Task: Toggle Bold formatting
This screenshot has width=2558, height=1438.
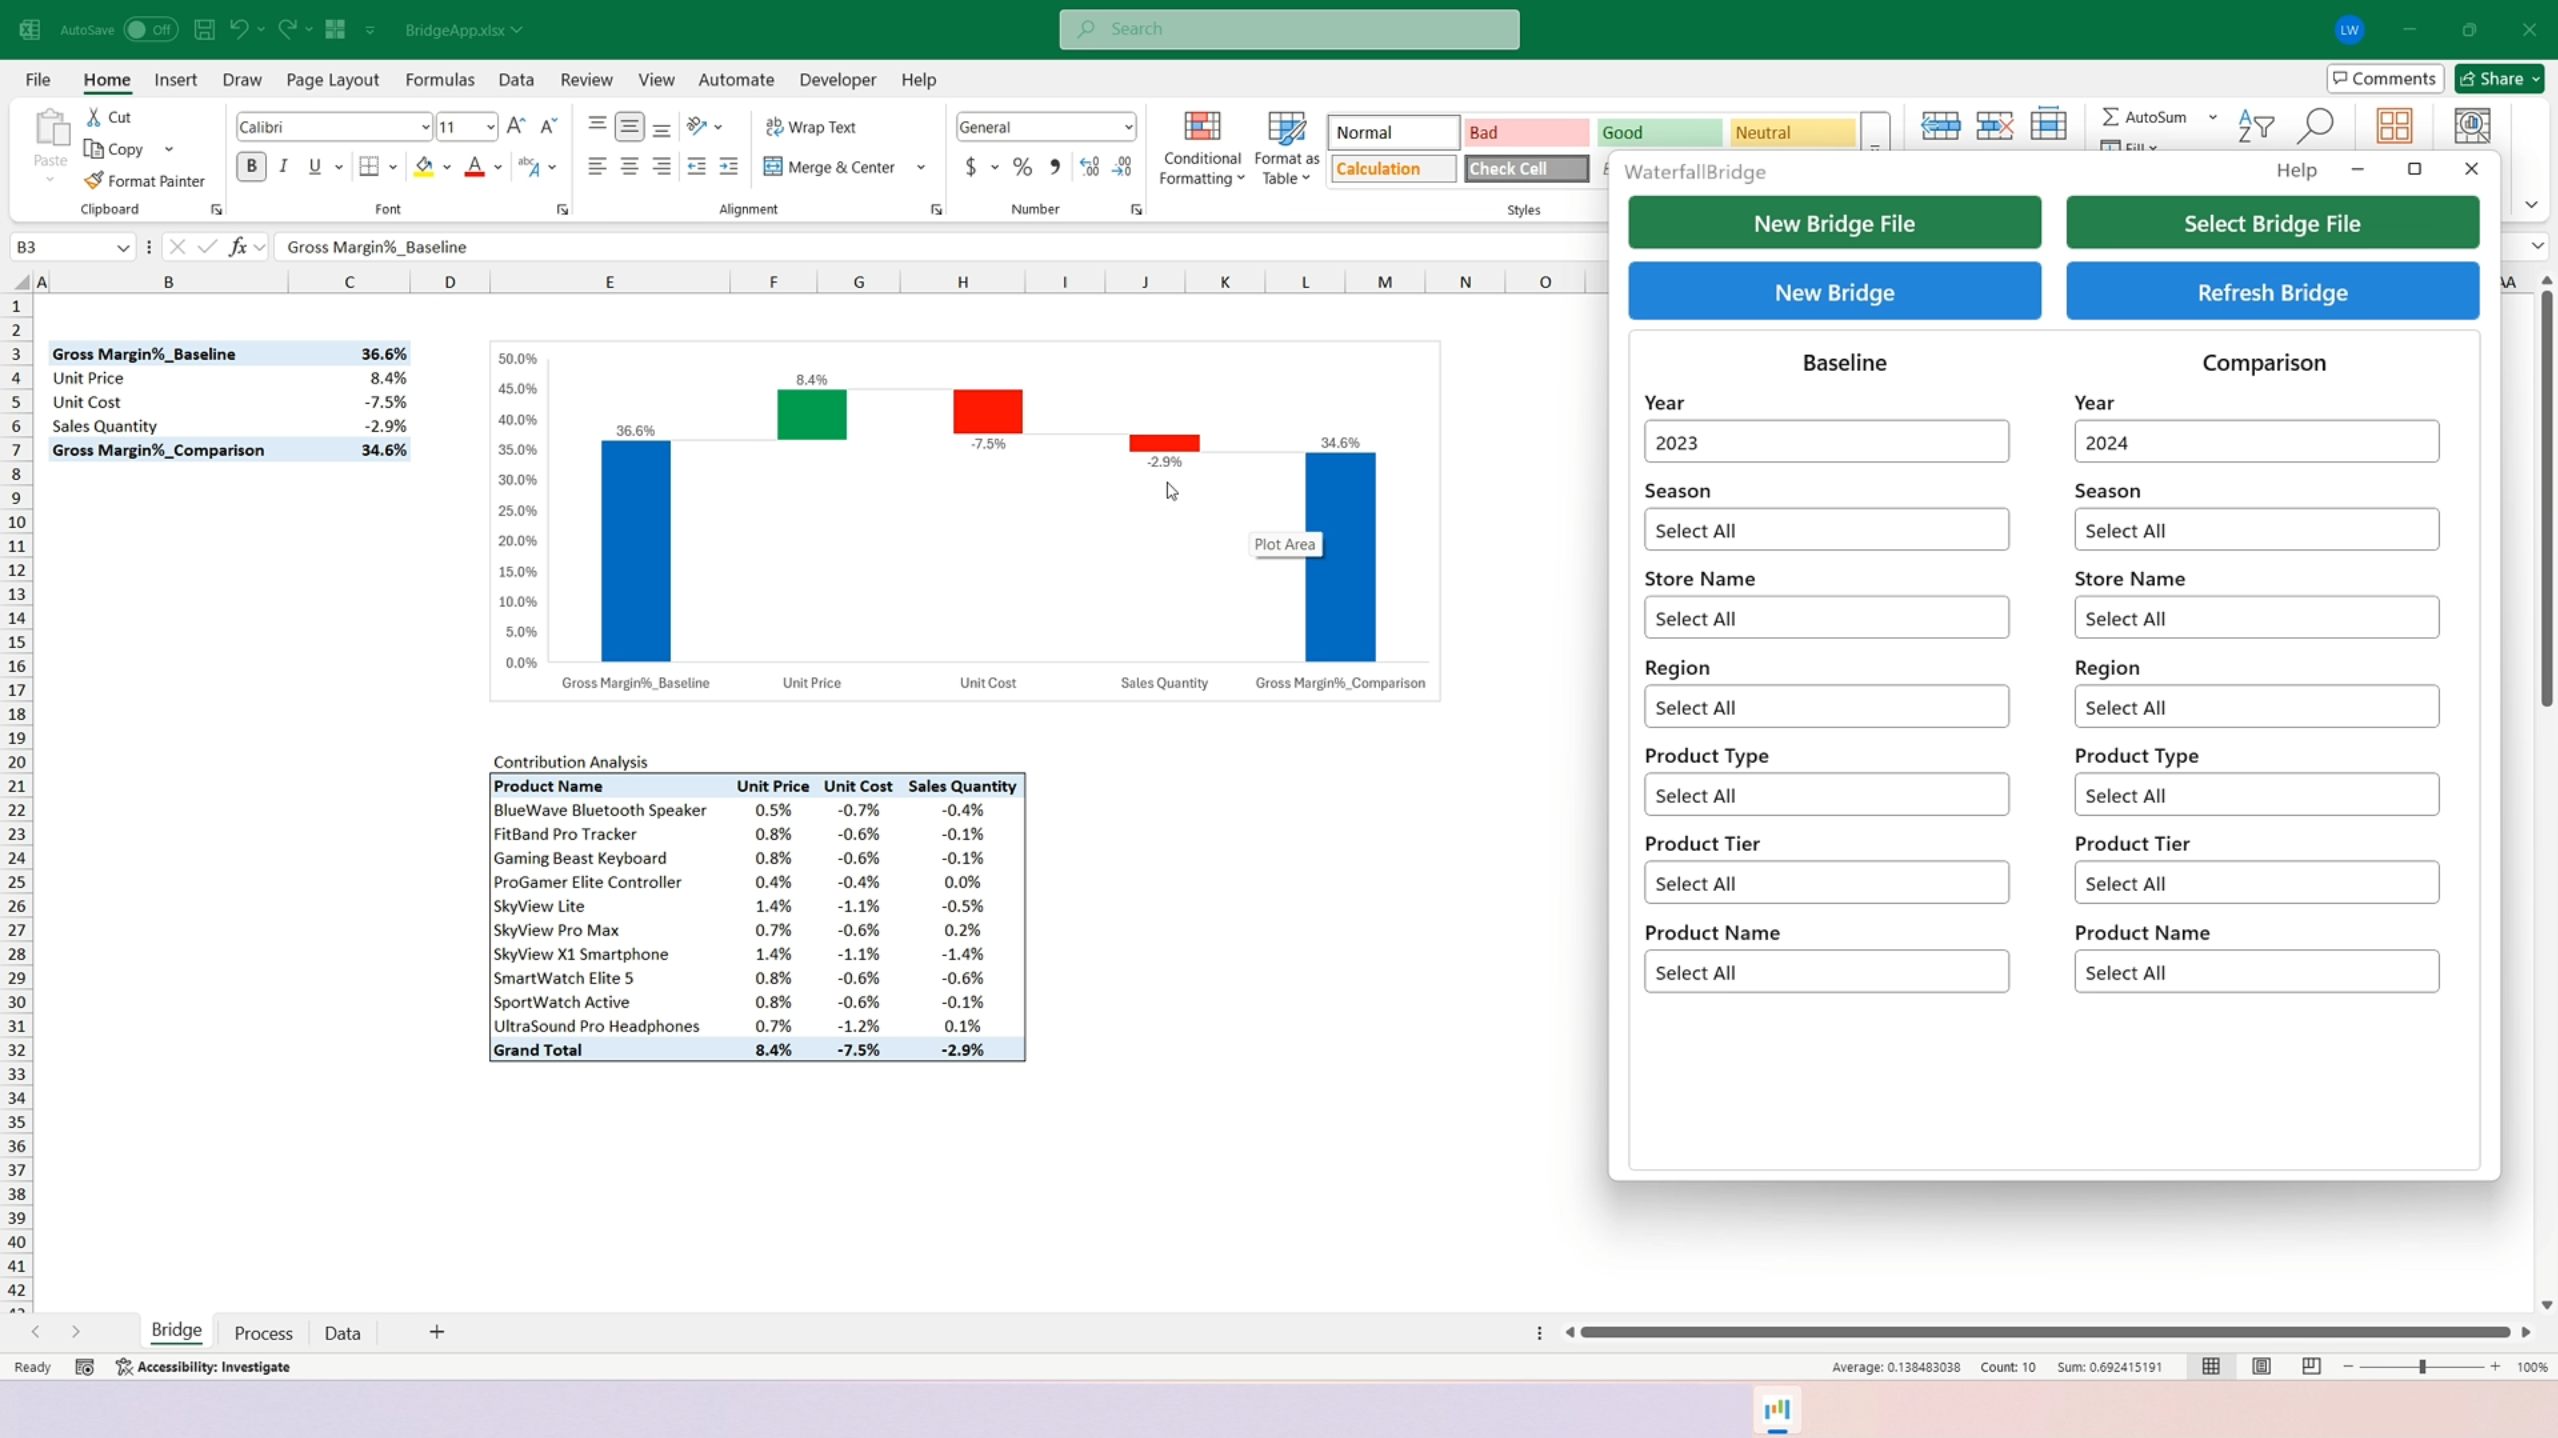Action: coord(251,166)
